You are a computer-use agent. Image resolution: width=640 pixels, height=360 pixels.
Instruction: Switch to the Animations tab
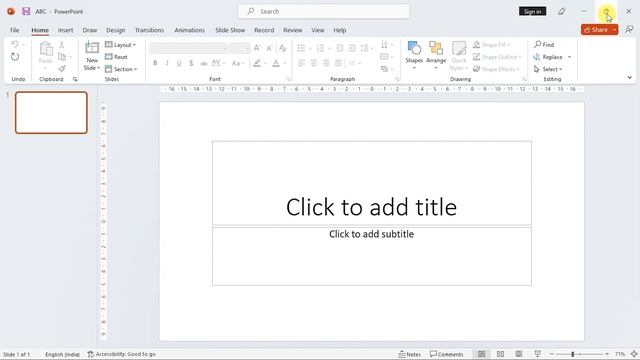click(x=189, y=30)
